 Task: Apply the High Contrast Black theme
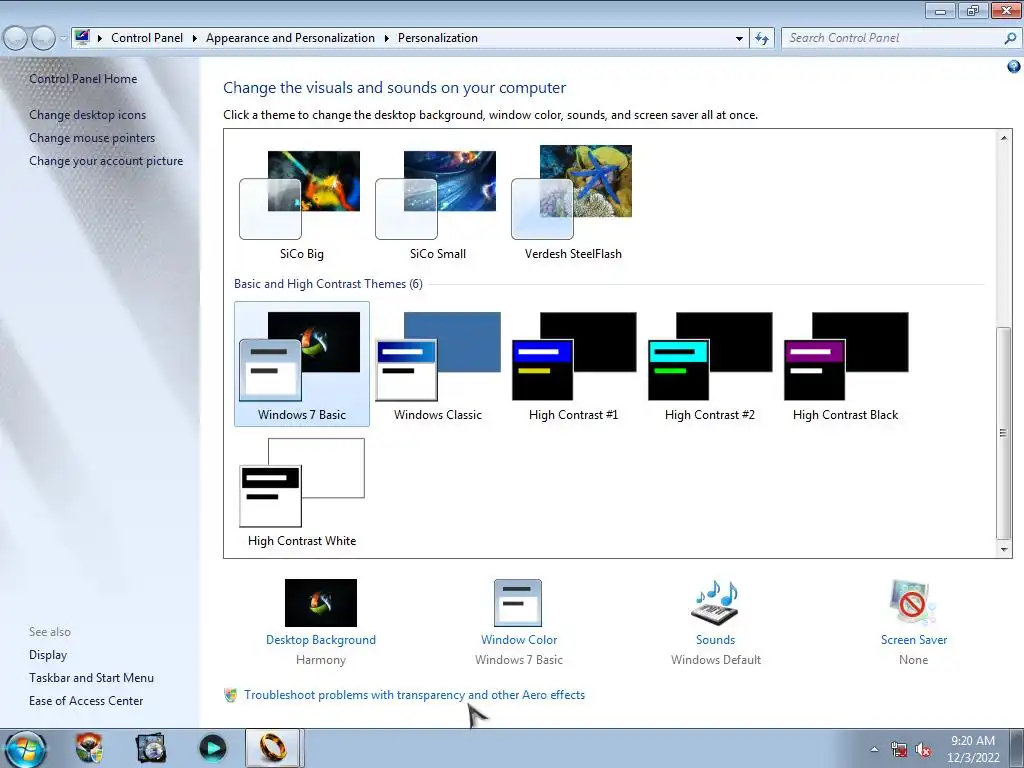pos(845,364)
